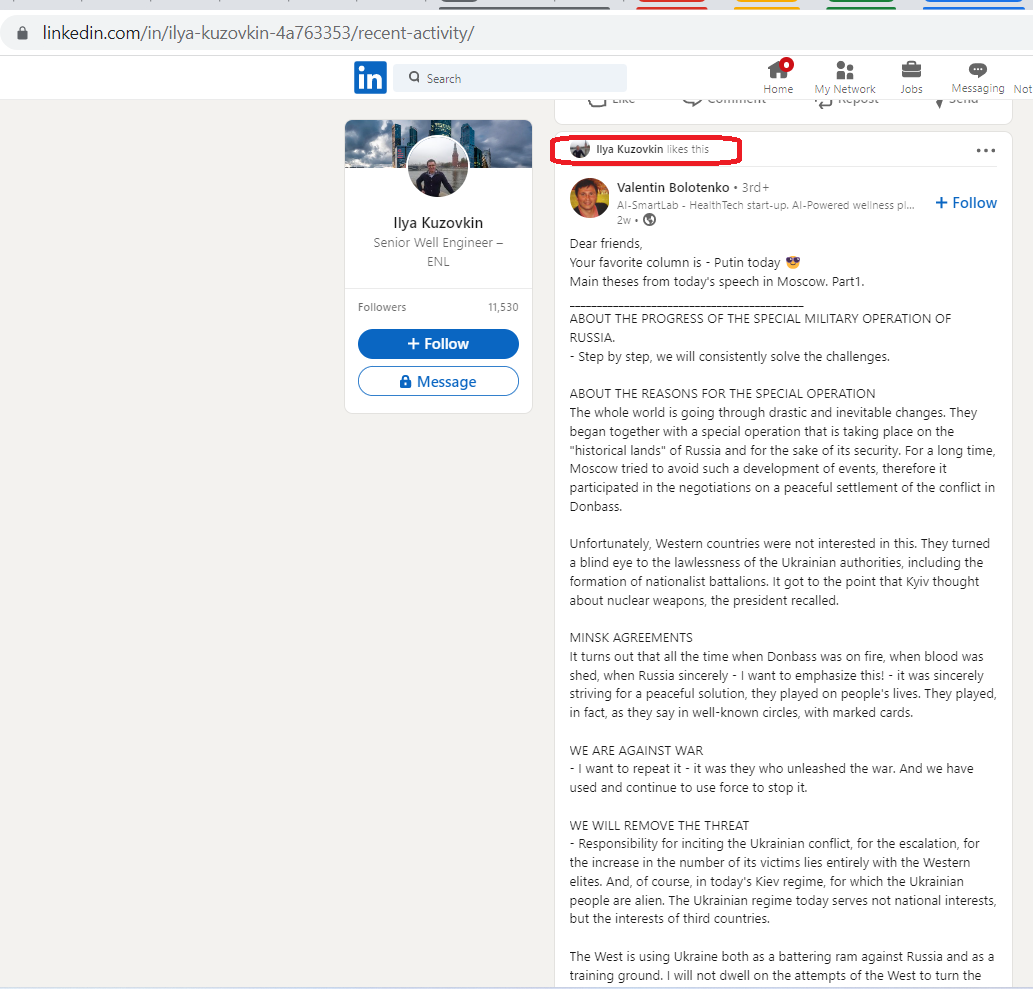Click the browser address bar URL

tap(258, 33)
